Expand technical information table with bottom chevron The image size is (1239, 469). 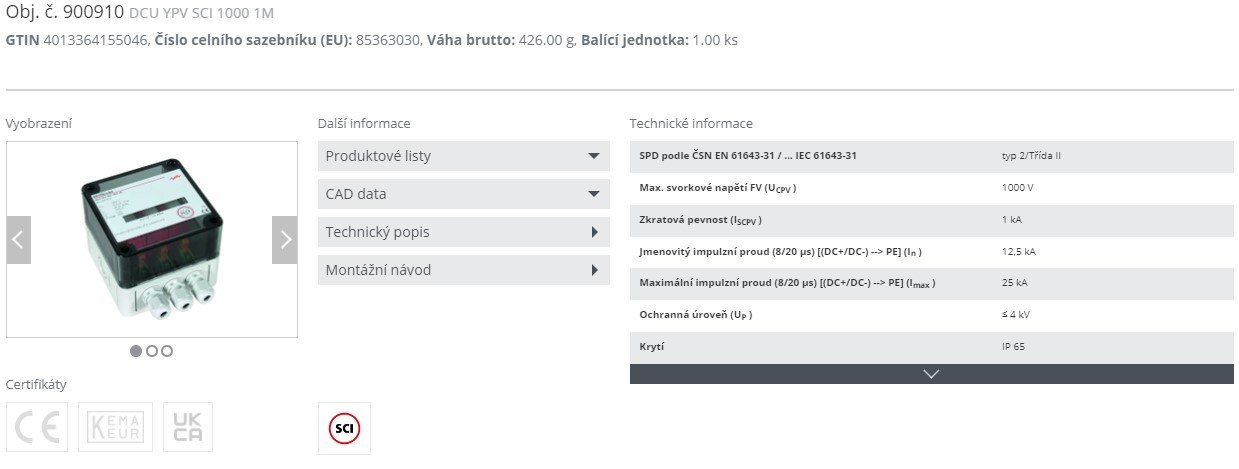click(931, 374)
